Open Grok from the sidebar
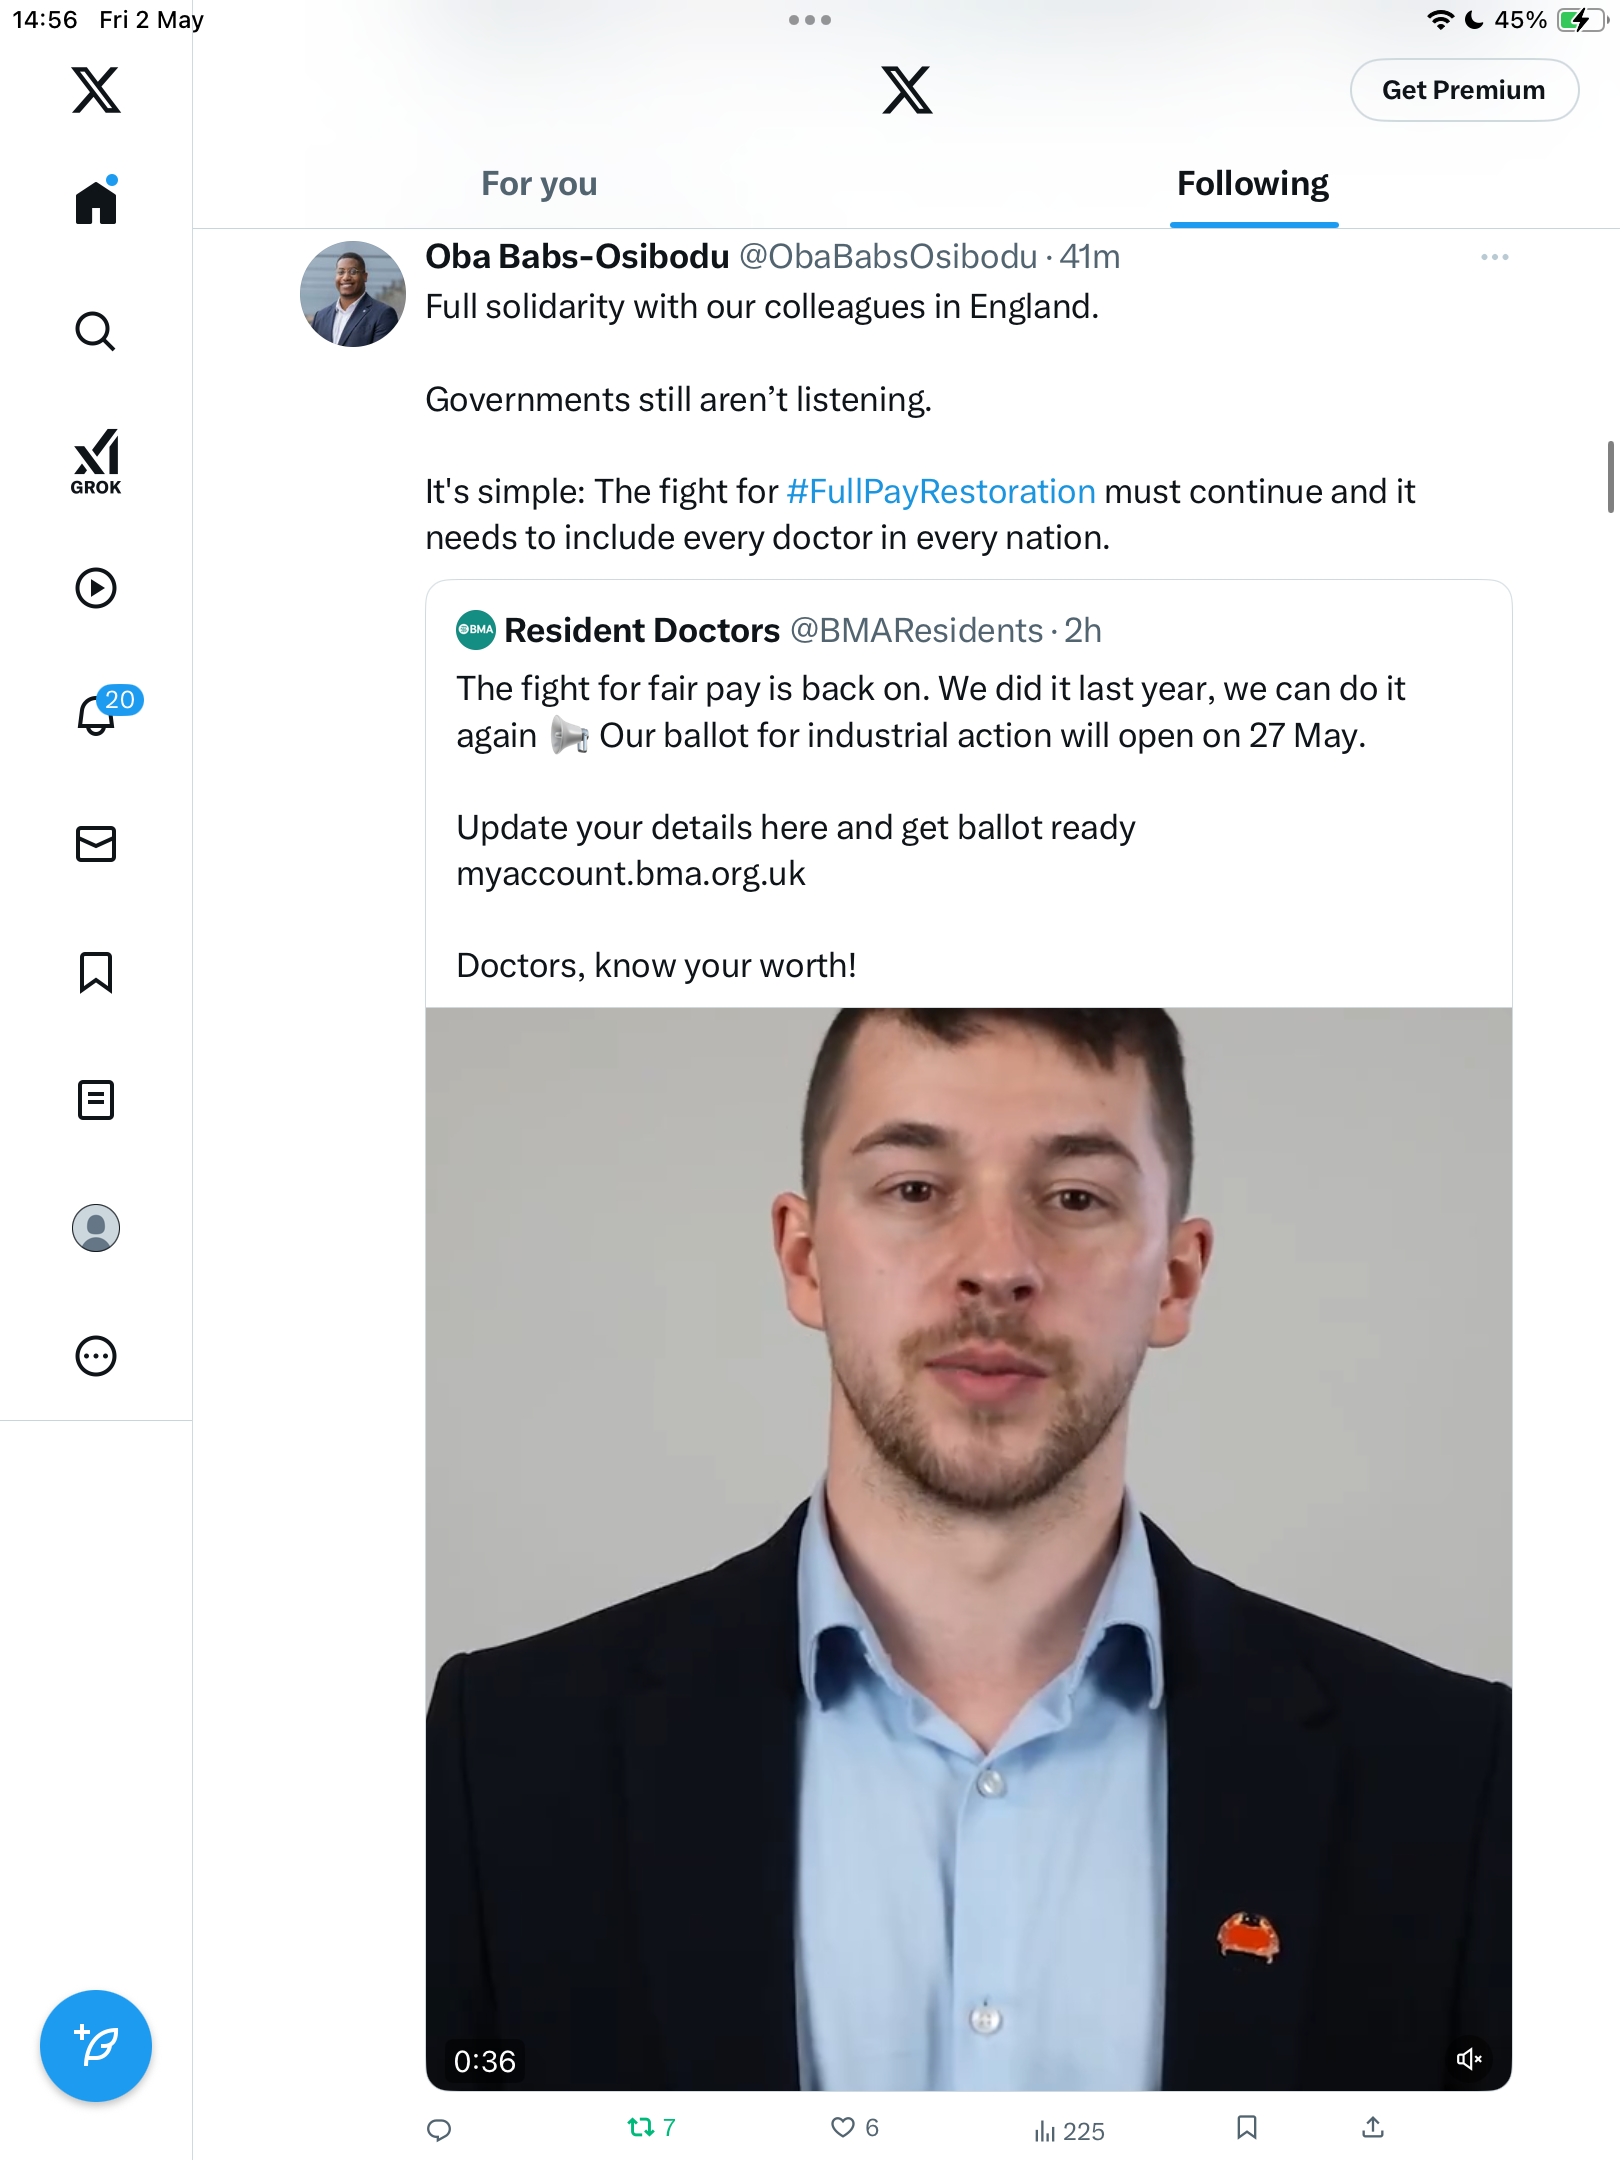Viewport: 1620px width, 2160px height. pos(96,461)
